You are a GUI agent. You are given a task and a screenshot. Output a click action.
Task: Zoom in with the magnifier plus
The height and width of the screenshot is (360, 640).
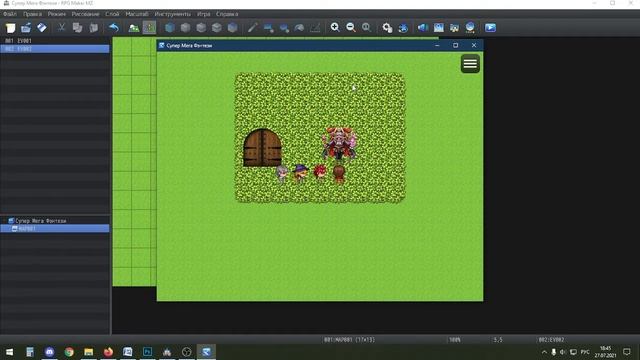point(335,27)
